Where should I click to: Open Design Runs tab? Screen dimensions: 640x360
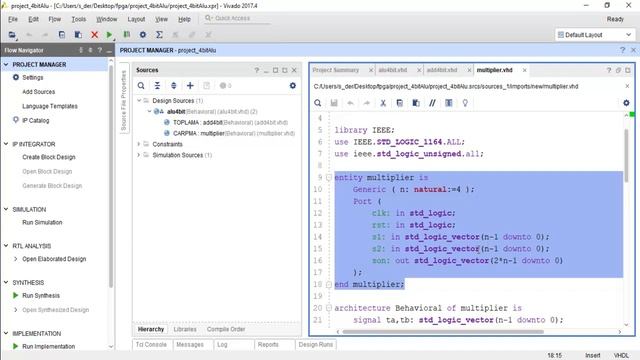[316, 345]
